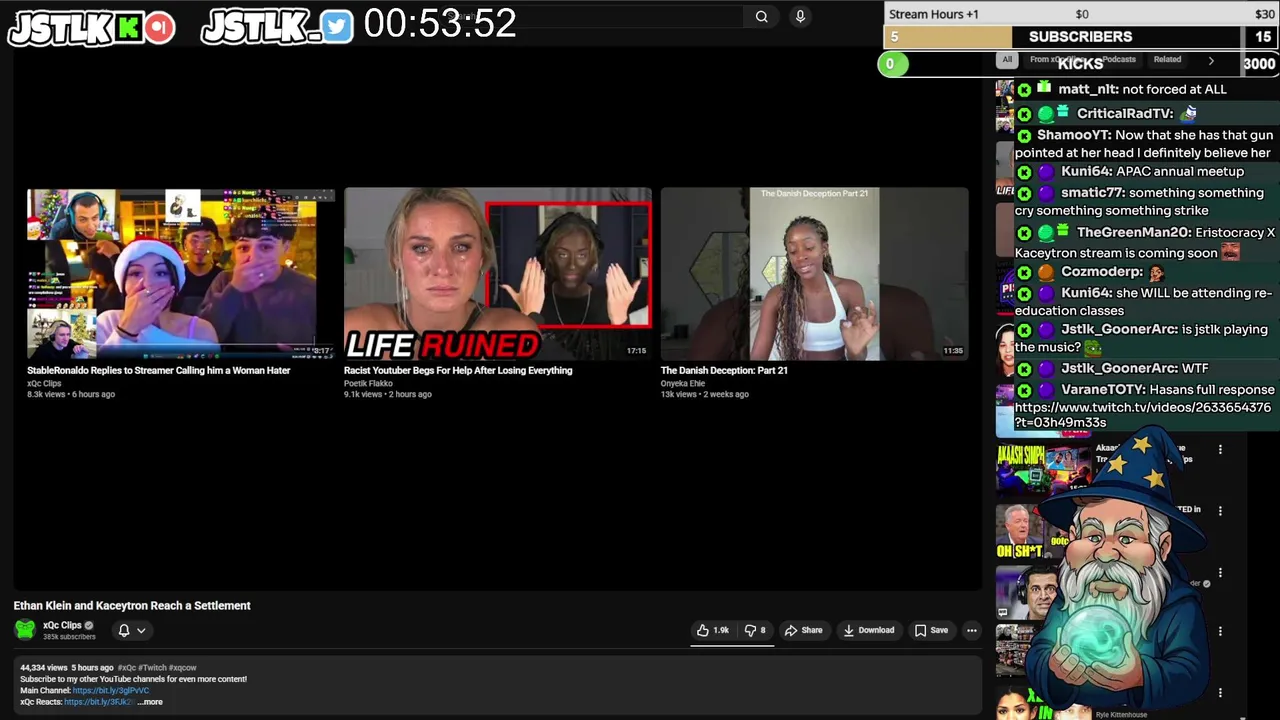Open the bit.ly Main Channel link
The width and height of the screenshot is (1280, 720).
click(111, 690)
